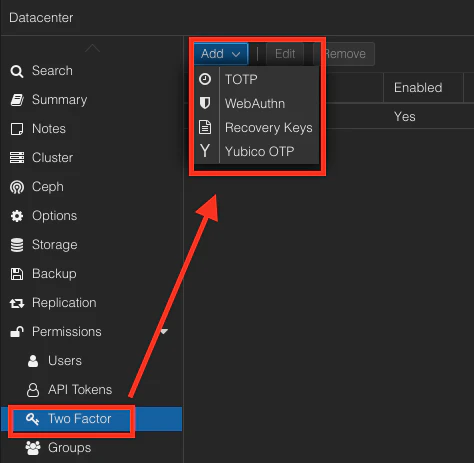
Task: Open Search in the Datacenter sidebar
Action: tap(91, 71)
